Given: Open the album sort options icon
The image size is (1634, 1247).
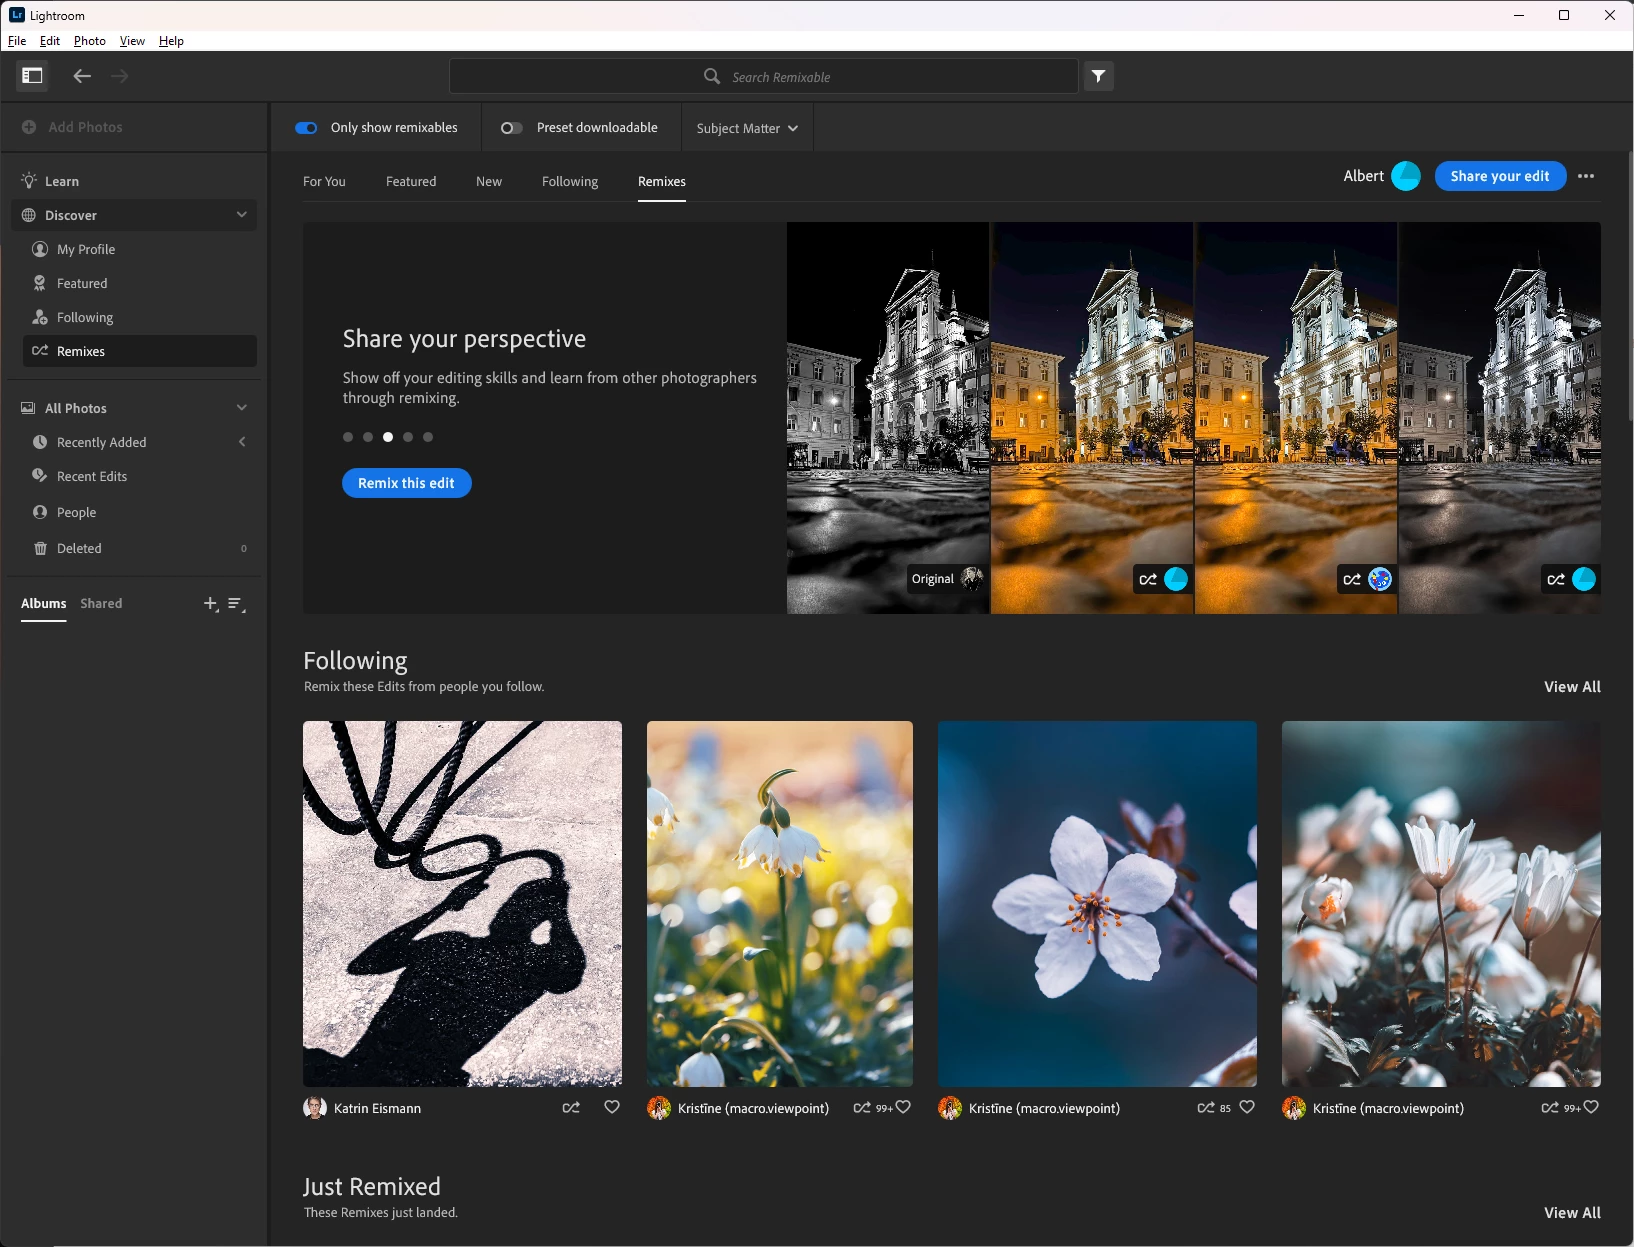Looking at the screenshot, I should click(237, 604).
